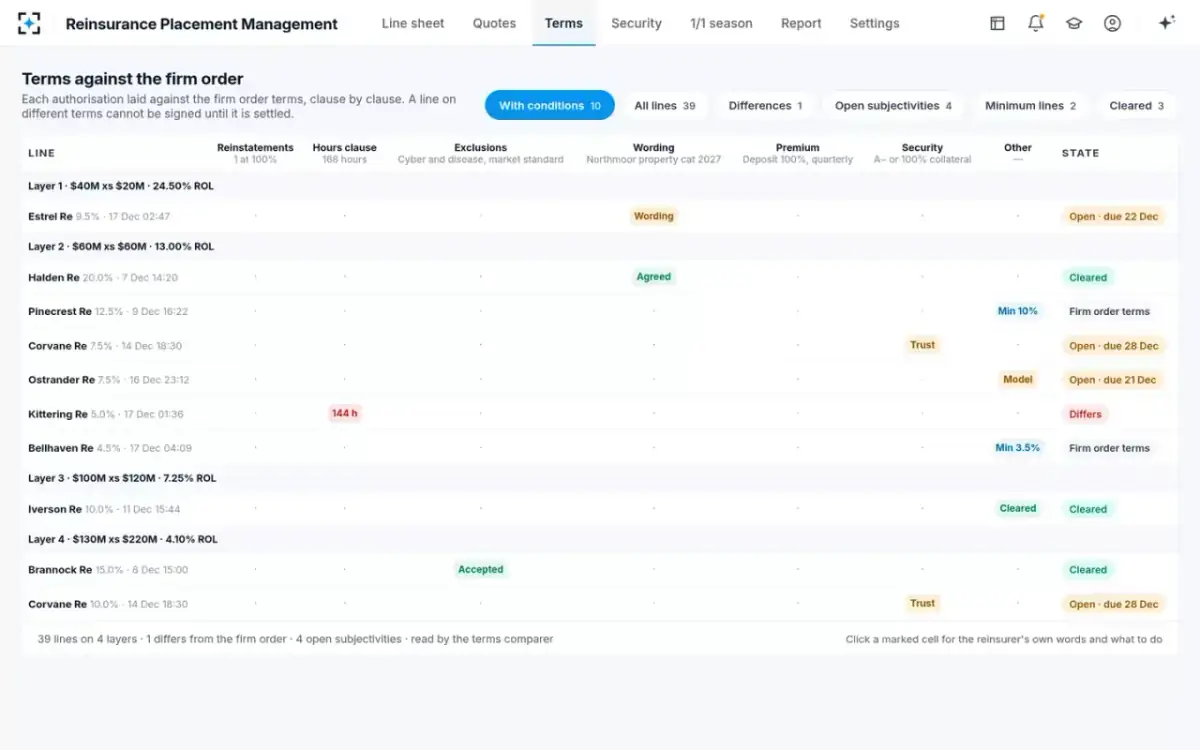The width and height of the screenshot is (1200, 750).
Task: Click the Wording cell for Estrel Re
Action: tap(654, 216)
